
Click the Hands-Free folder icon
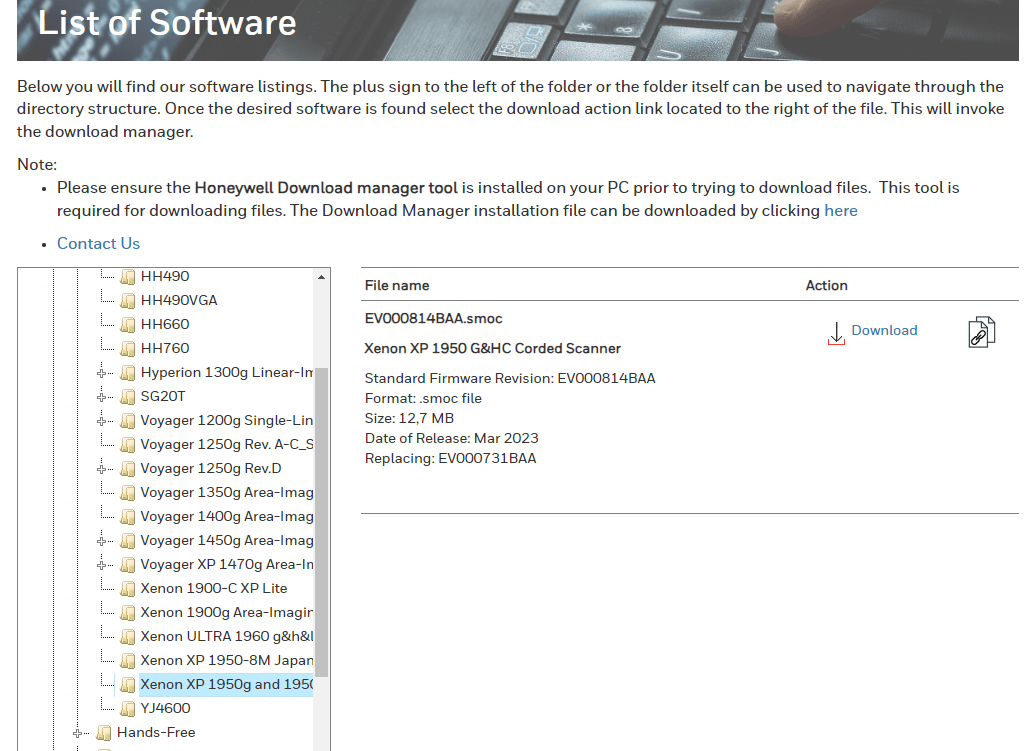[104, 733]
